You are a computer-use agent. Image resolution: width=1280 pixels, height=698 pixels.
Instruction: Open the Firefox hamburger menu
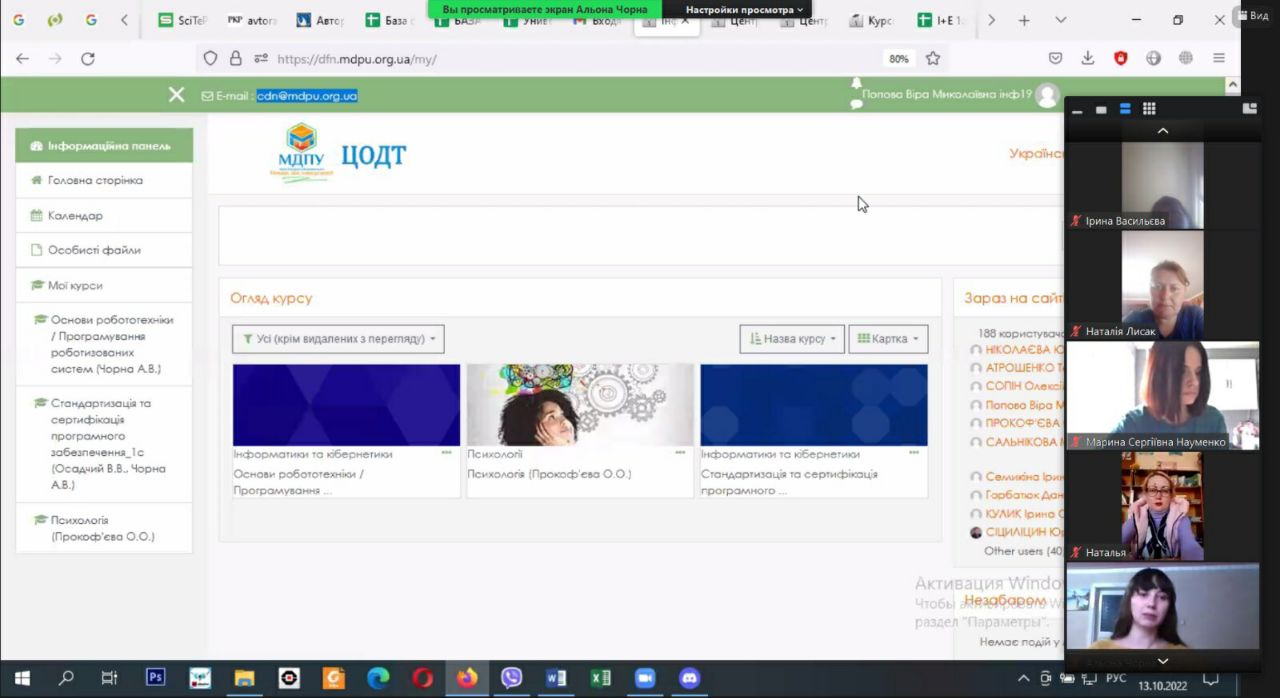[1218, 59]
